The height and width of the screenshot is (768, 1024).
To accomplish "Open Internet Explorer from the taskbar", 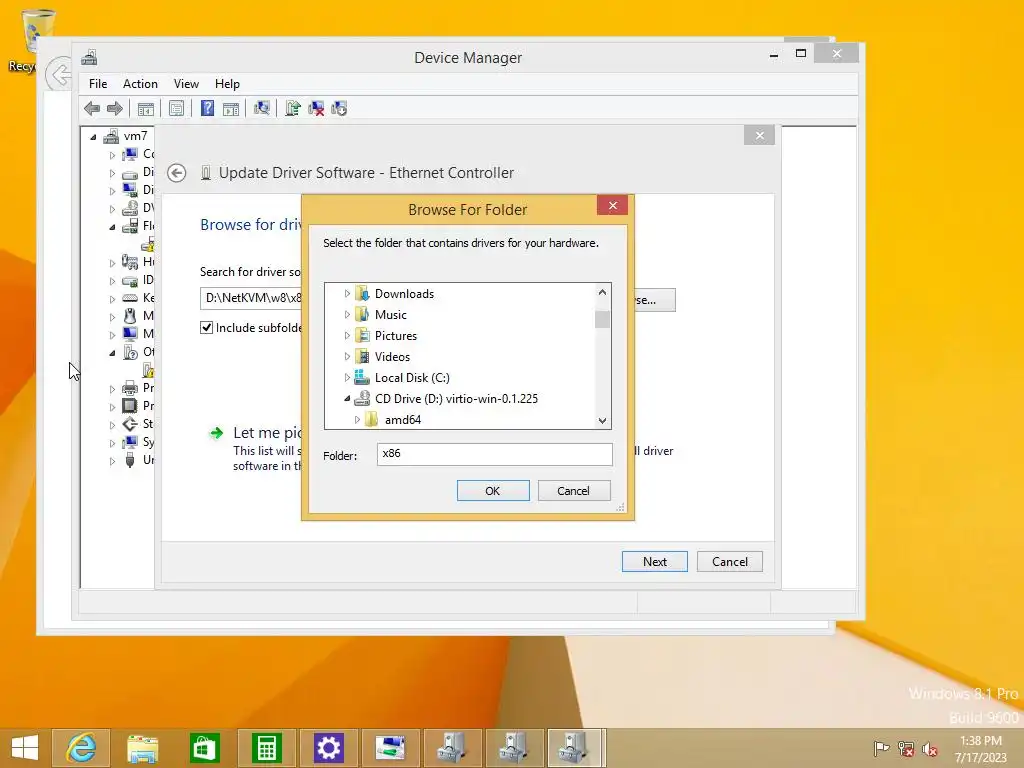I will pos(81,748).
